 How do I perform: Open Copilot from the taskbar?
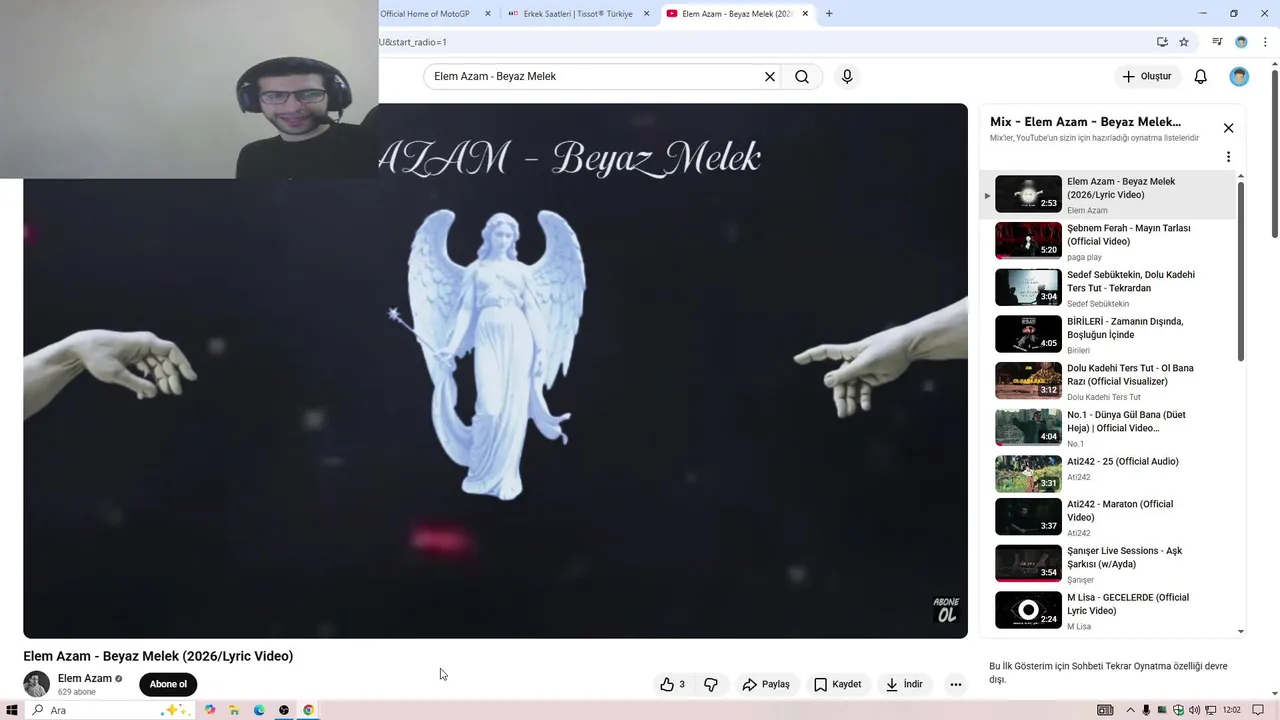tap(209, 710)
